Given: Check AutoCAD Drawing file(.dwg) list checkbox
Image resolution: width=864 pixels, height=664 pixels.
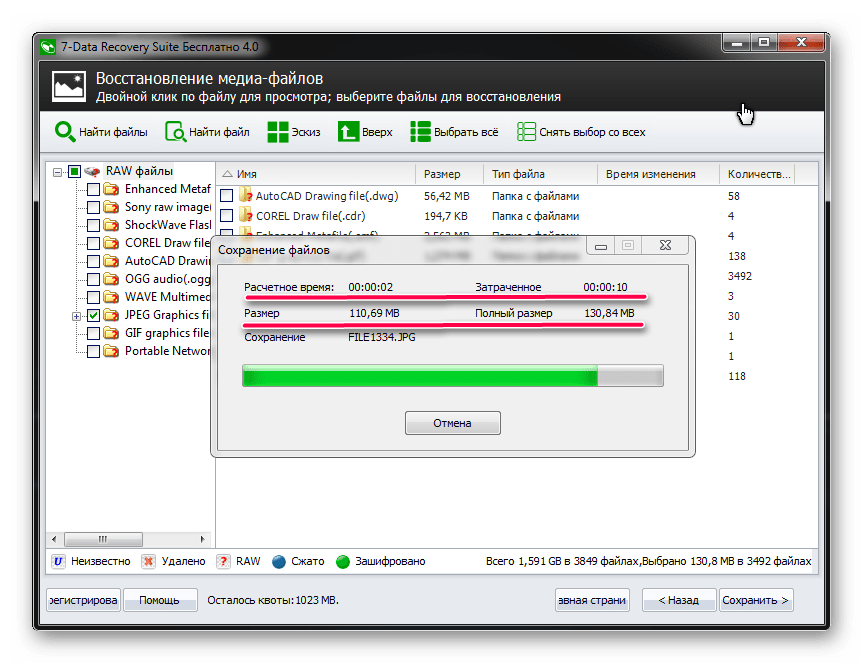Looking at the screenshot, I should tap(226, 196).
